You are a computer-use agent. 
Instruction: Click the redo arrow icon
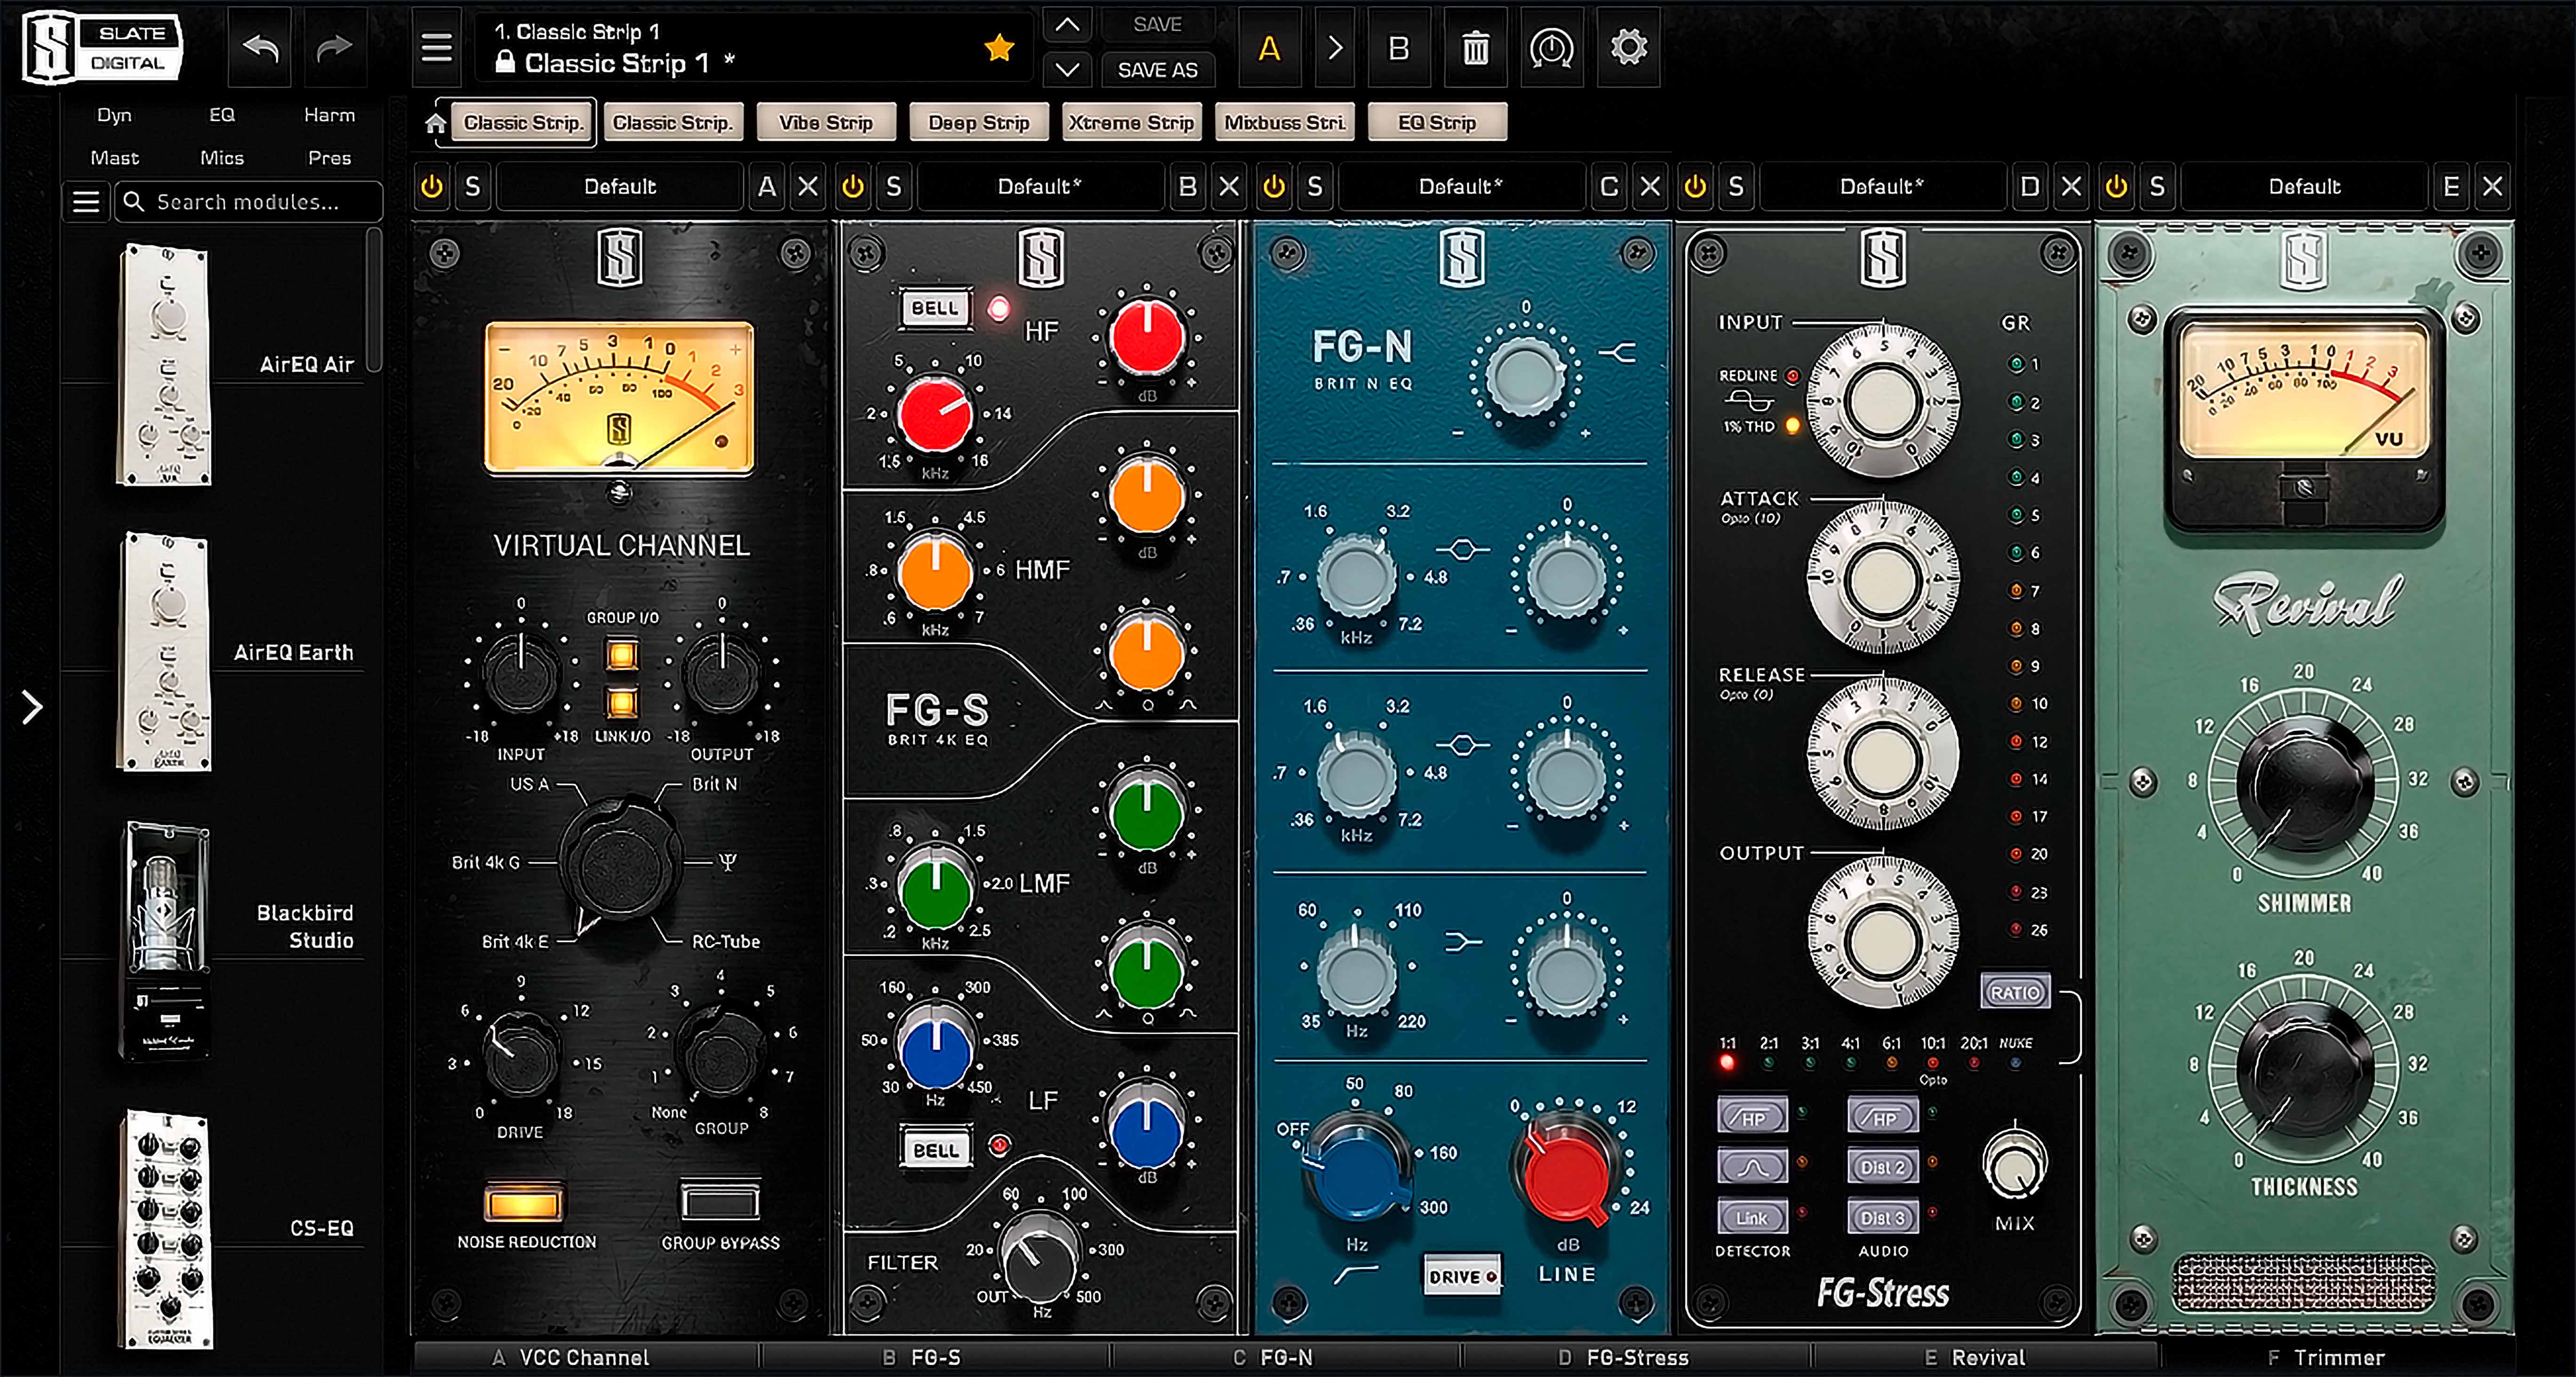(334, 47)
